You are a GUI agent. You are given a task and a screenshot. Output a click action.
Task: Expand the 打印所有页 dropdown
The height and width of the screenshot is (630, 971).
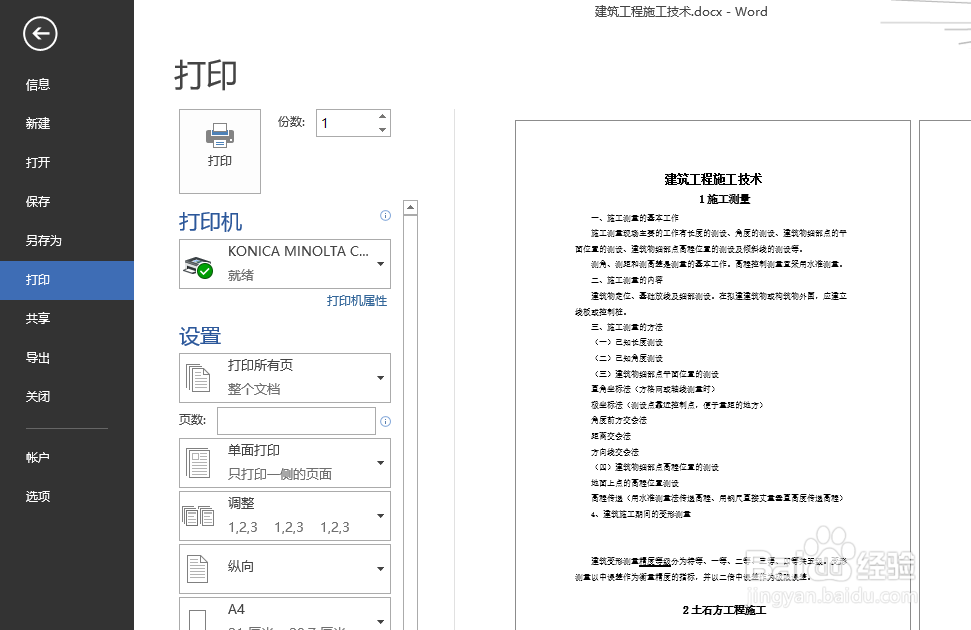click(285, 378)
